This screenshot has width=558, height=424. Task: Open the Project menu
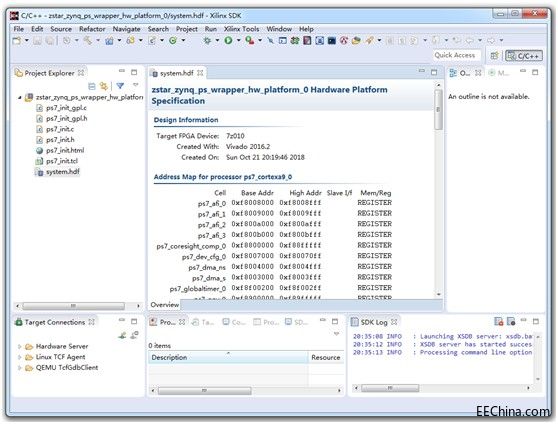tap(187, 29)
